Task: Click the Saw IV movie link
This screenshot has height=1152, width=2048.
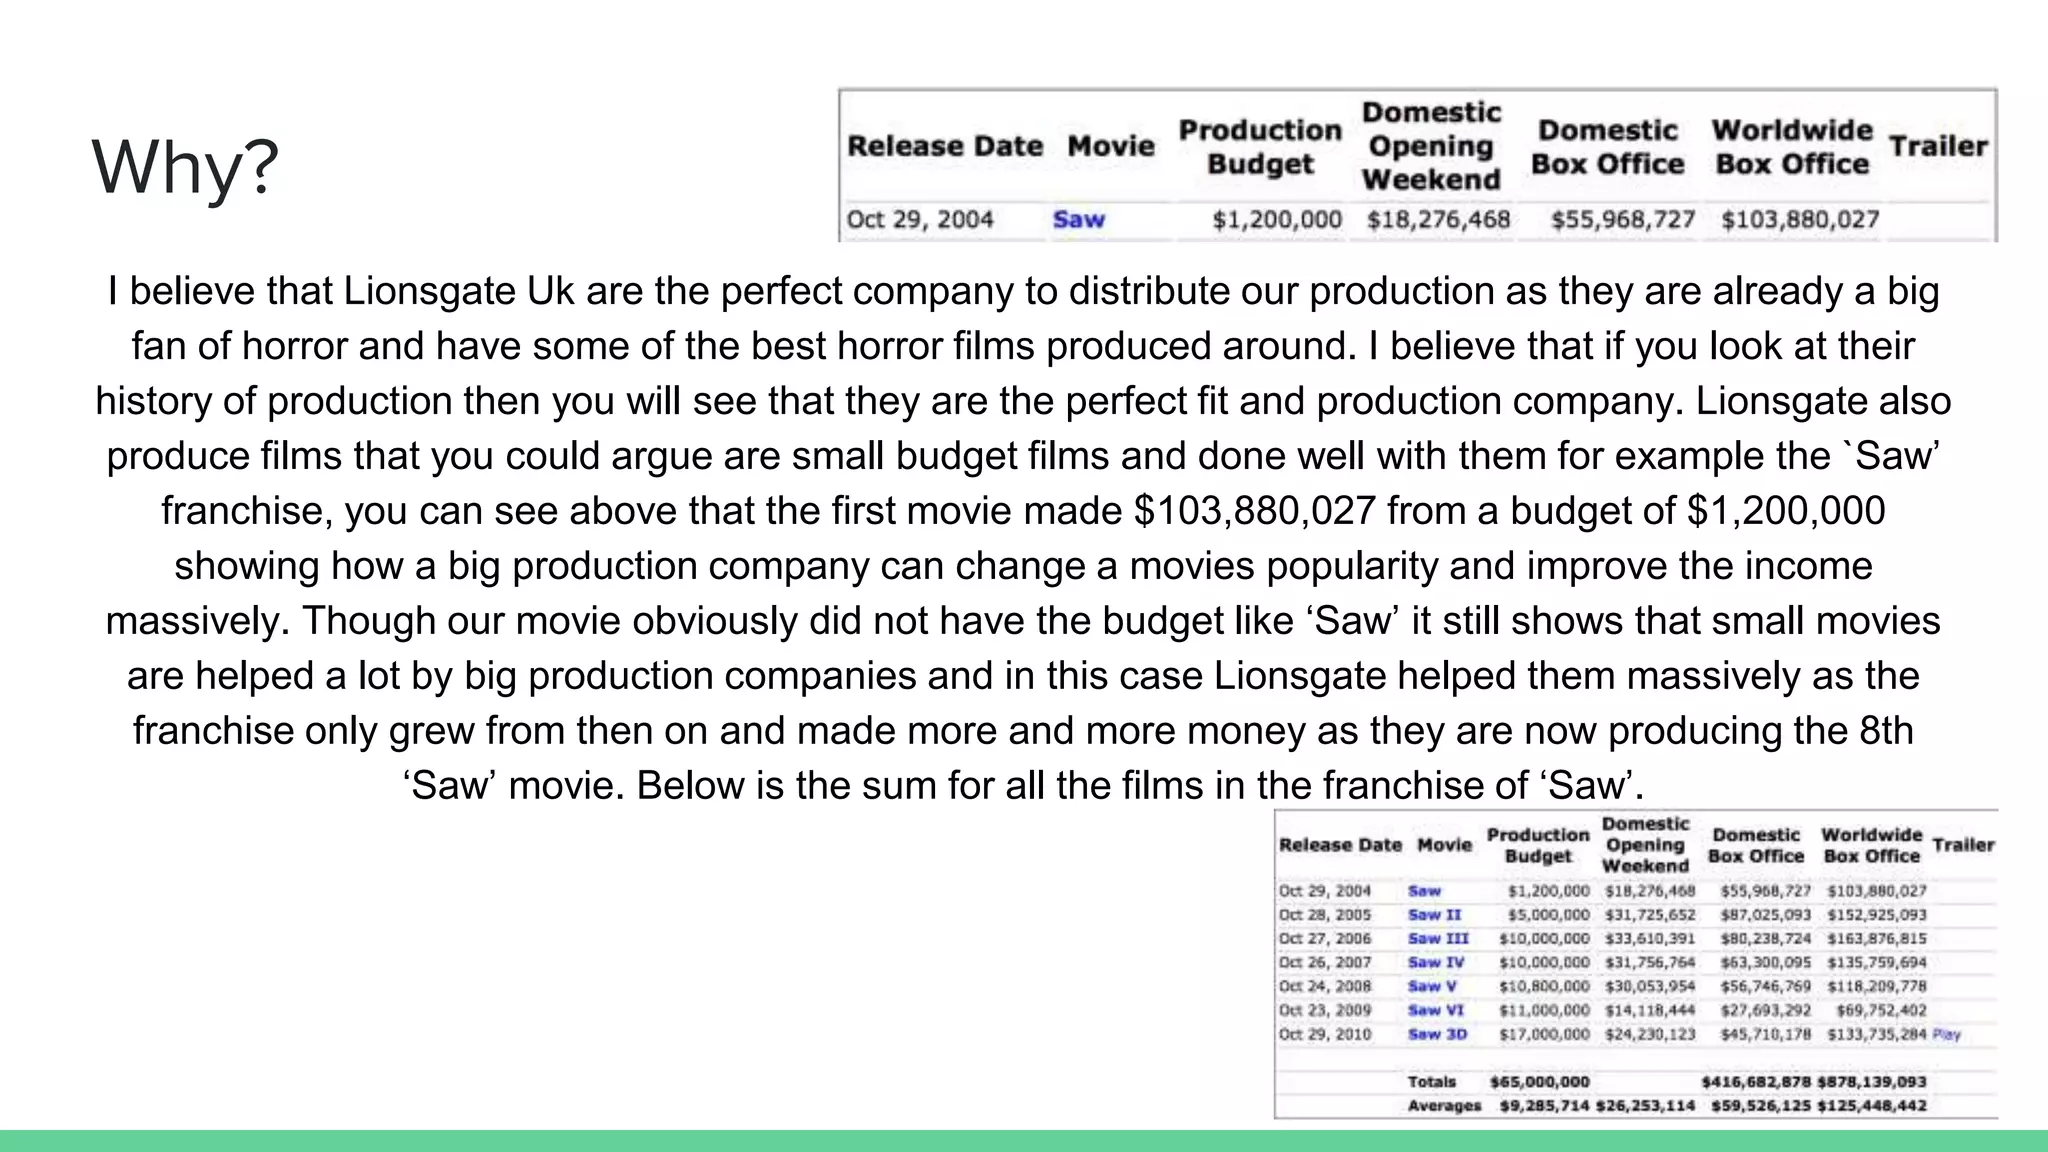Action: [1435, 963]
